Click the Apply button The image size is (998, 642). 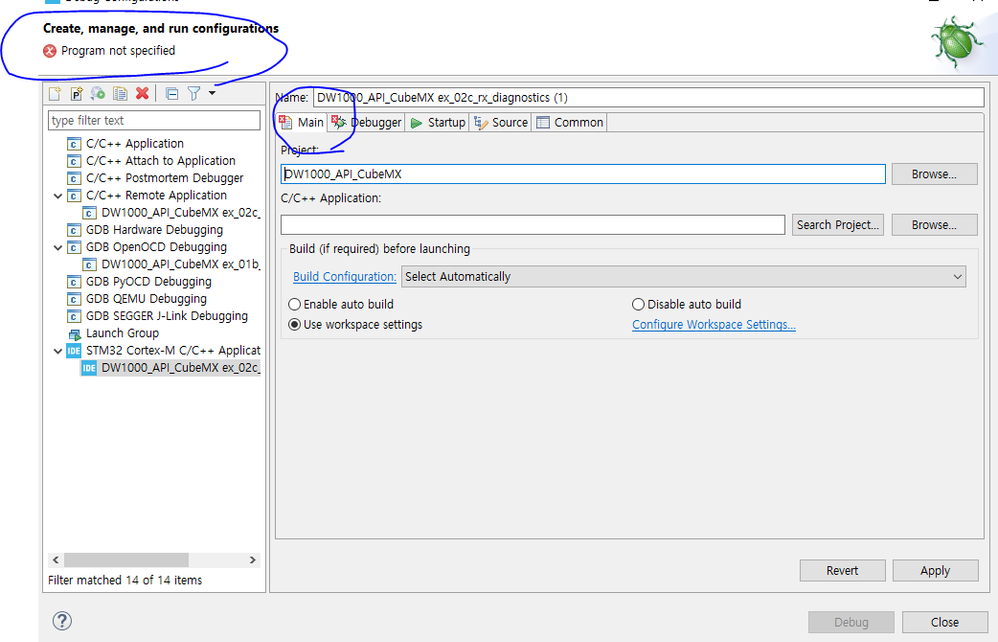(935, 570)
